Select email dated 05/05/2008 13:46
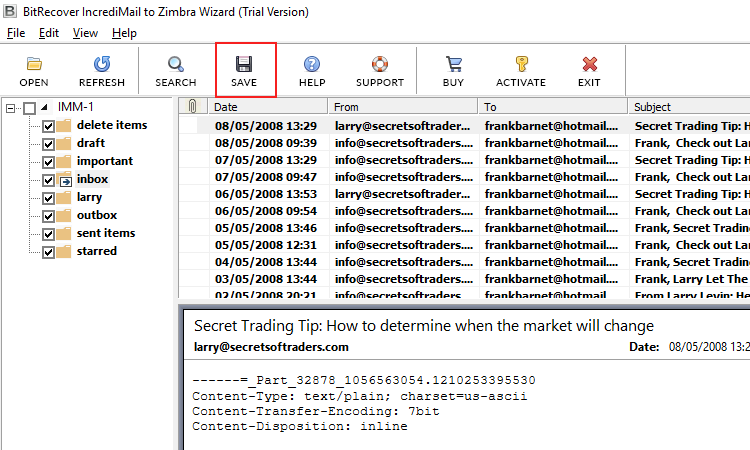Viewport: 750px width, 450px height. 464,228
